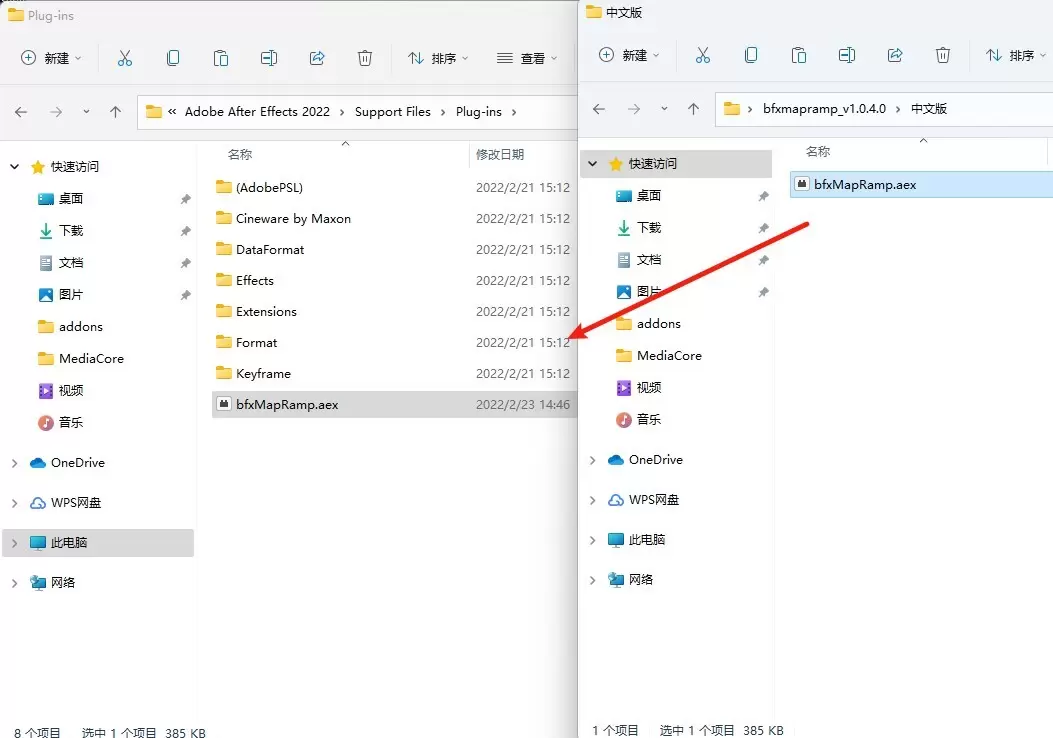Collapse 快速访问 in the 中文版 window sidebar
1053x738 pixels.
593,164
